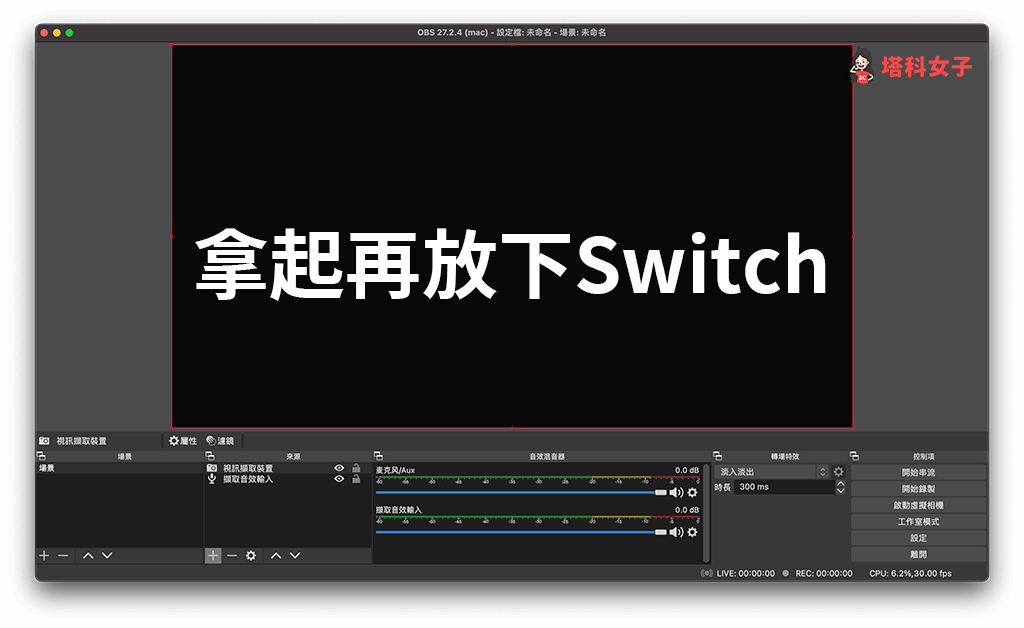Viewport: 1024px width, 628px height.
Task: Toggle lock on 擷取音效輸入 source
Action: (x=355, y=479)
